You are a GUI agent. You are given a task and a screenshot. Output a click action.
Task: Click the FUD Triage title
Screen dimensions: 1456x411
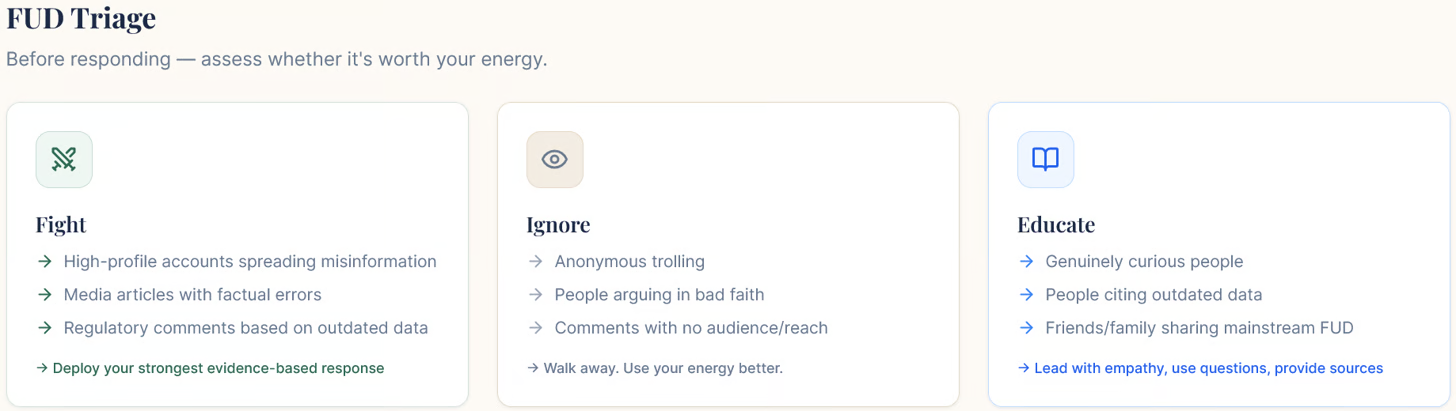(81, 18)
